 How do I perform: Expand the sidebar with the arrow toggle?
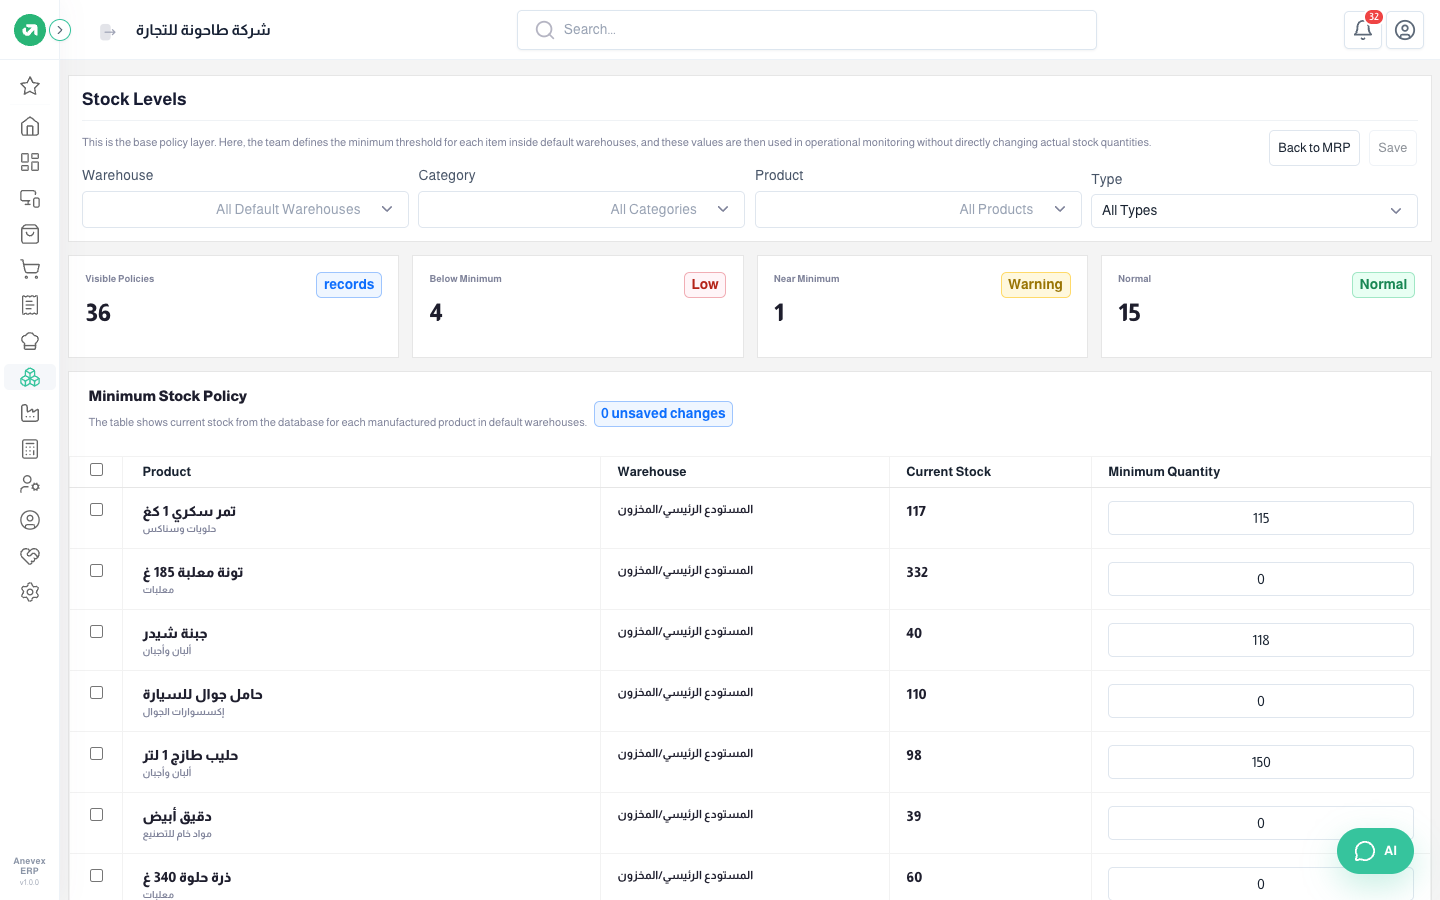click(60, 30)
